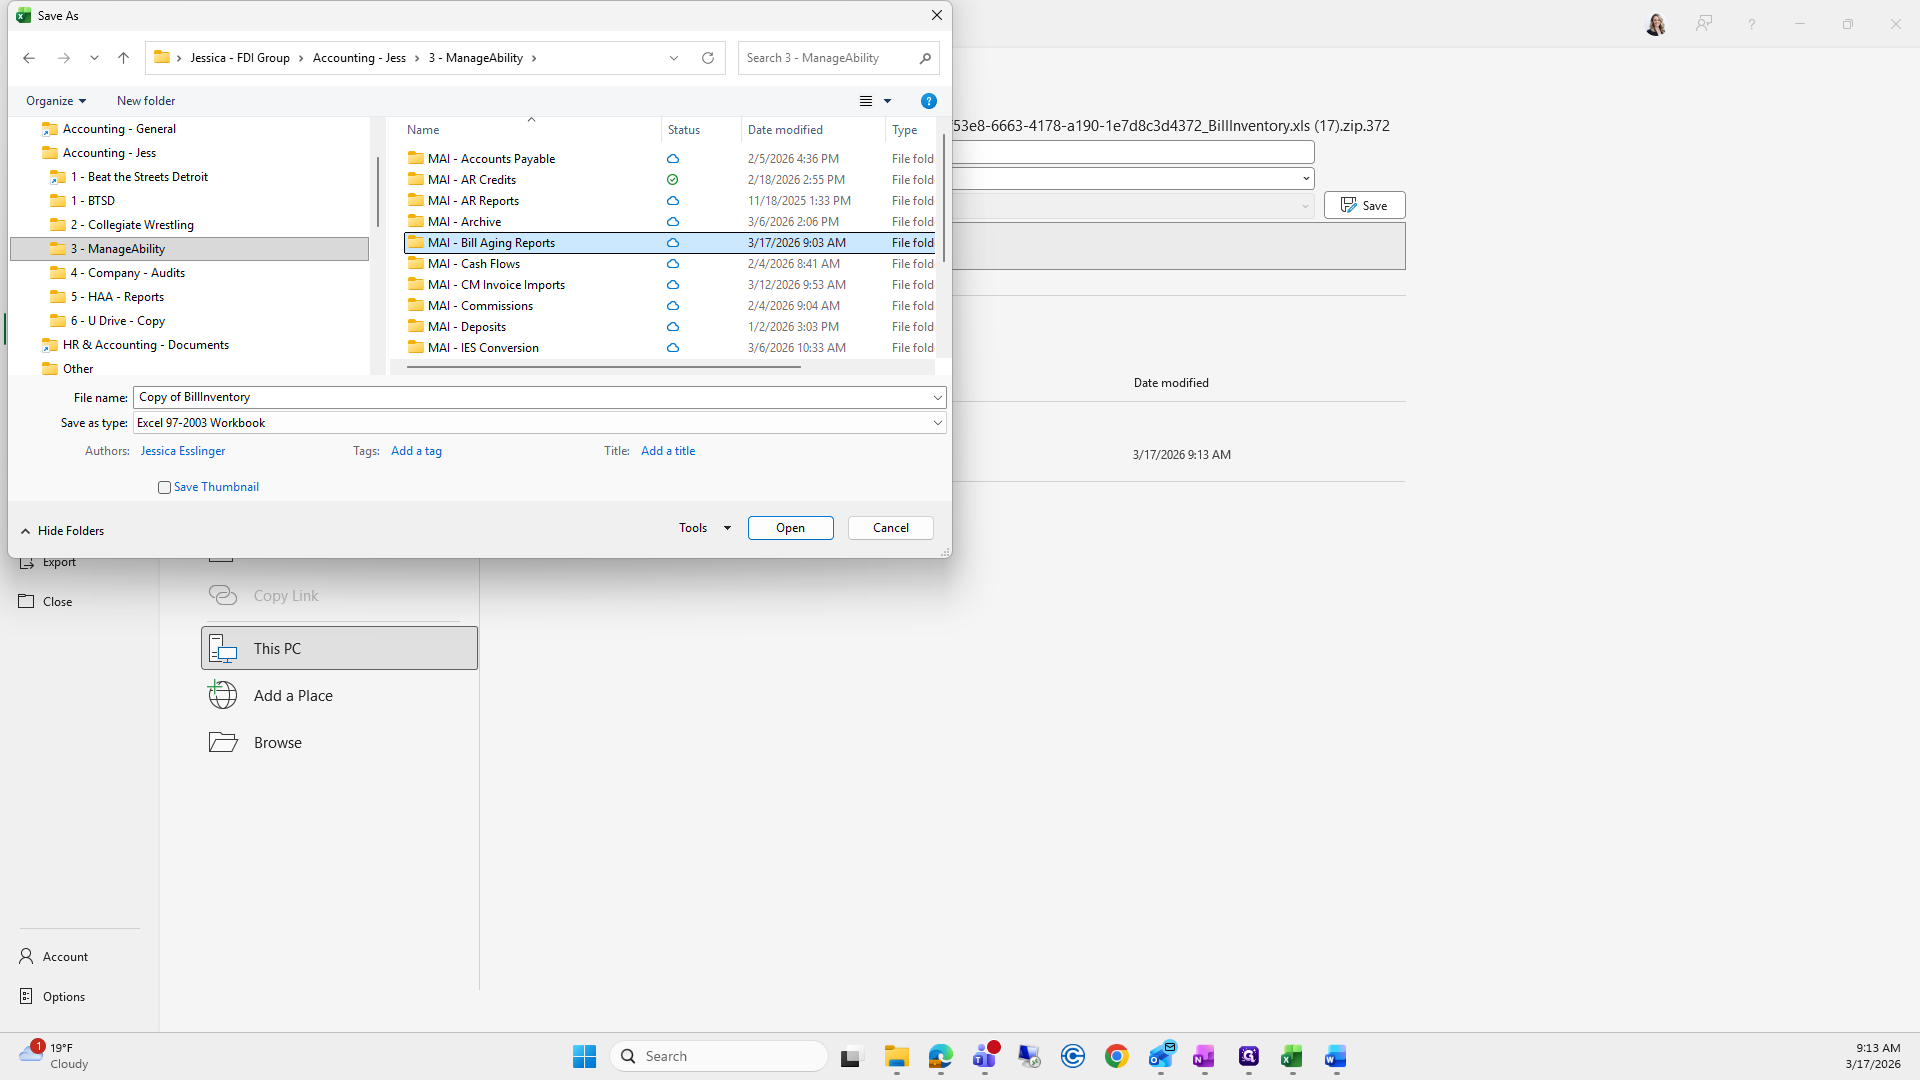The height and width of the screenshot is (1080, 1920).
Task: Click the Add a Place globe icon
Action: coord(223,695)
